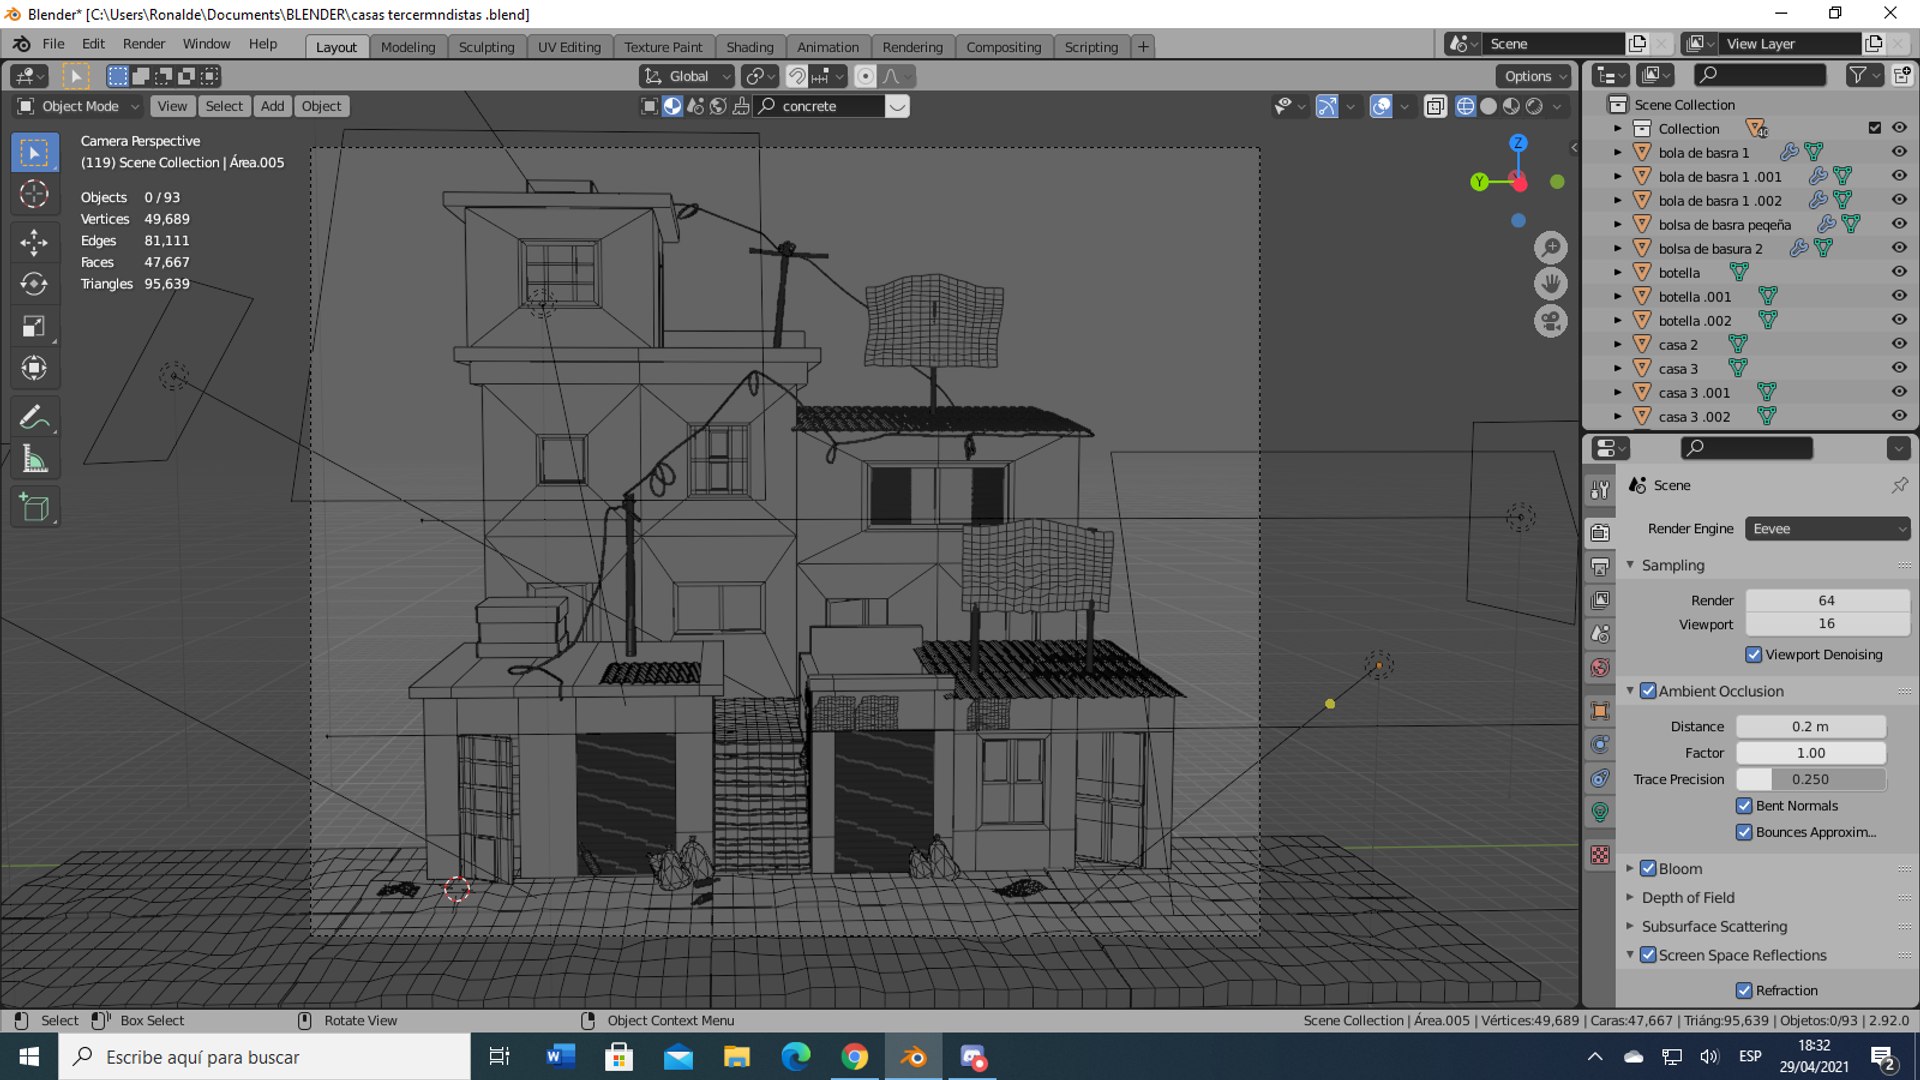This screenshot has height=1080, width=1920.
Task: Click Render samples field showing 64
Action: click(1827, 600)
